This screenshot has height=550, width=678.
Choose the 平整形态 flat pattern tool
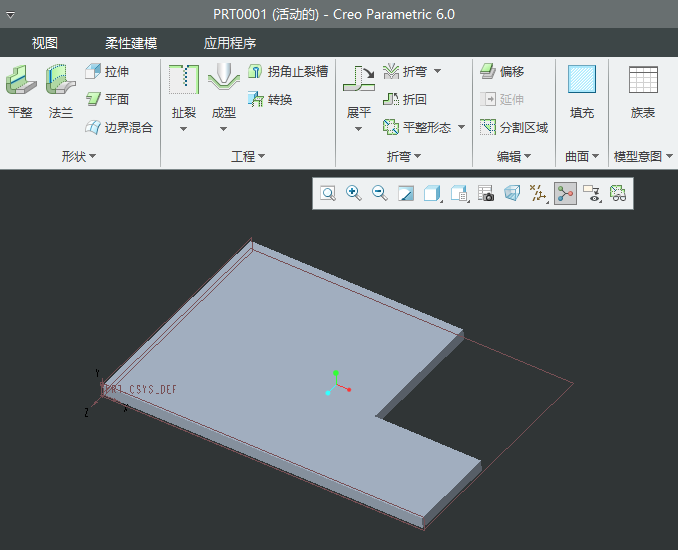point(417,127)
